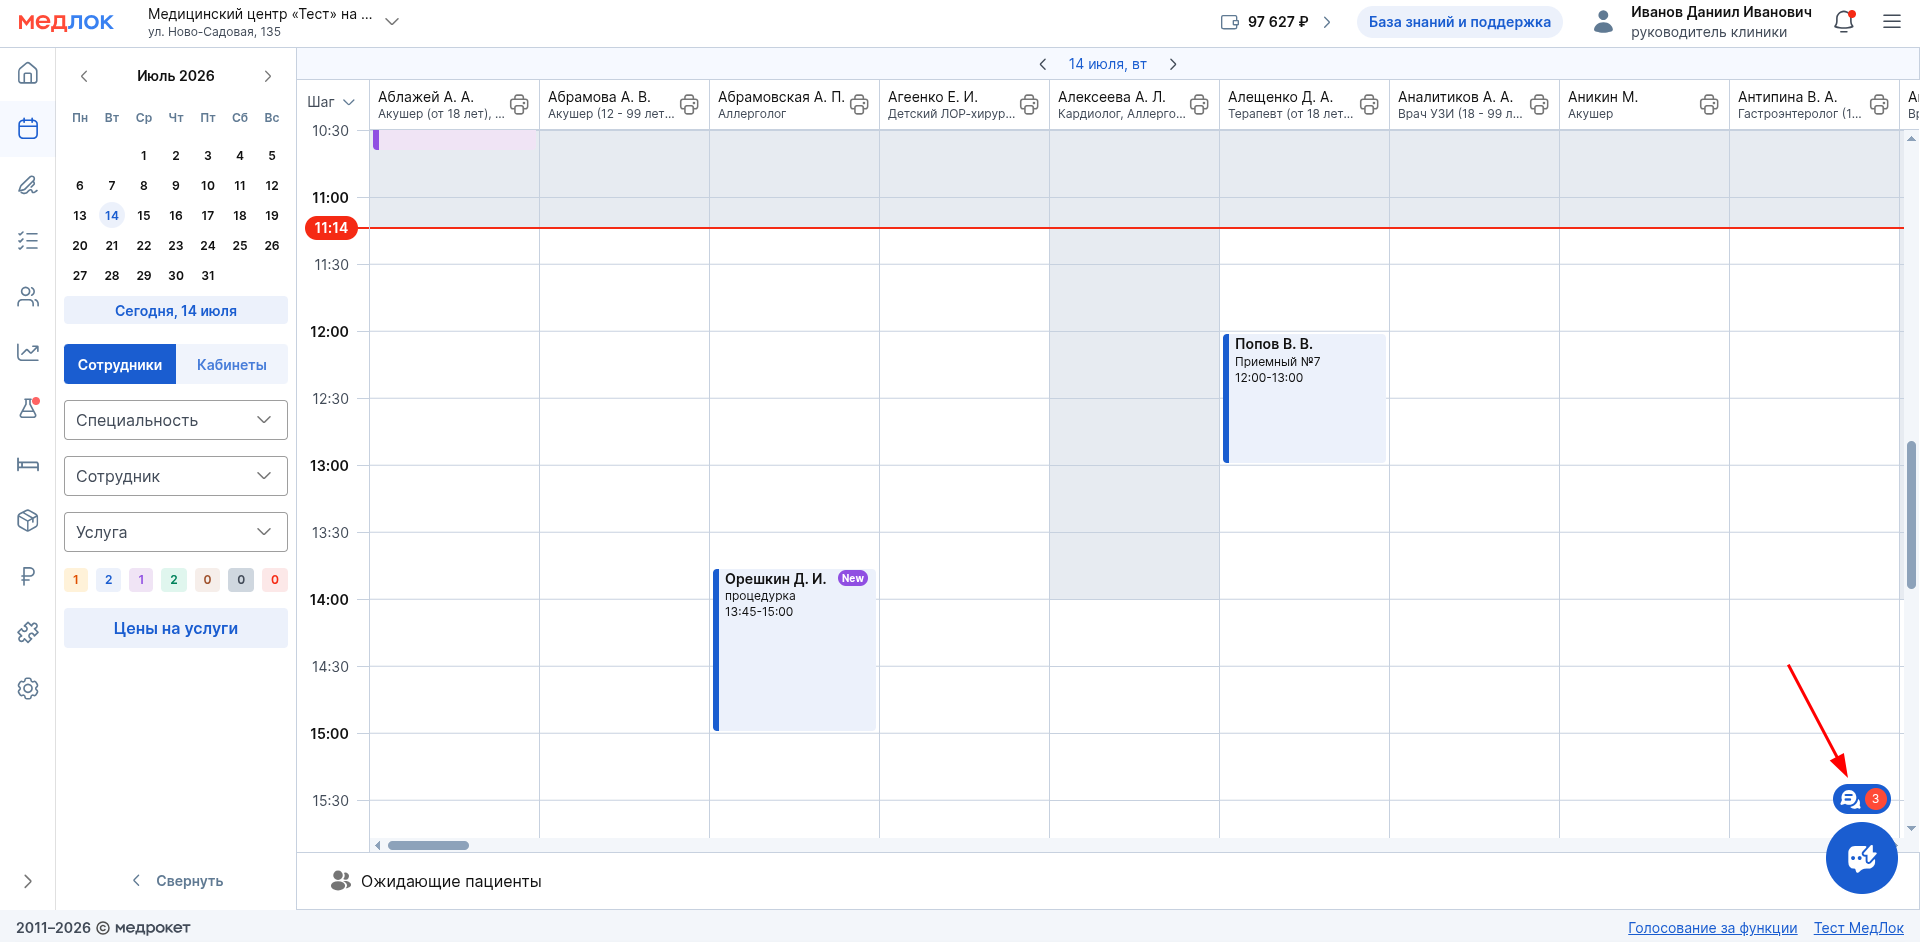Go to previous month in mini calendar
The height and width of the screenshot is (942, 1920).
pyautogui.click(x=84, y=76)
